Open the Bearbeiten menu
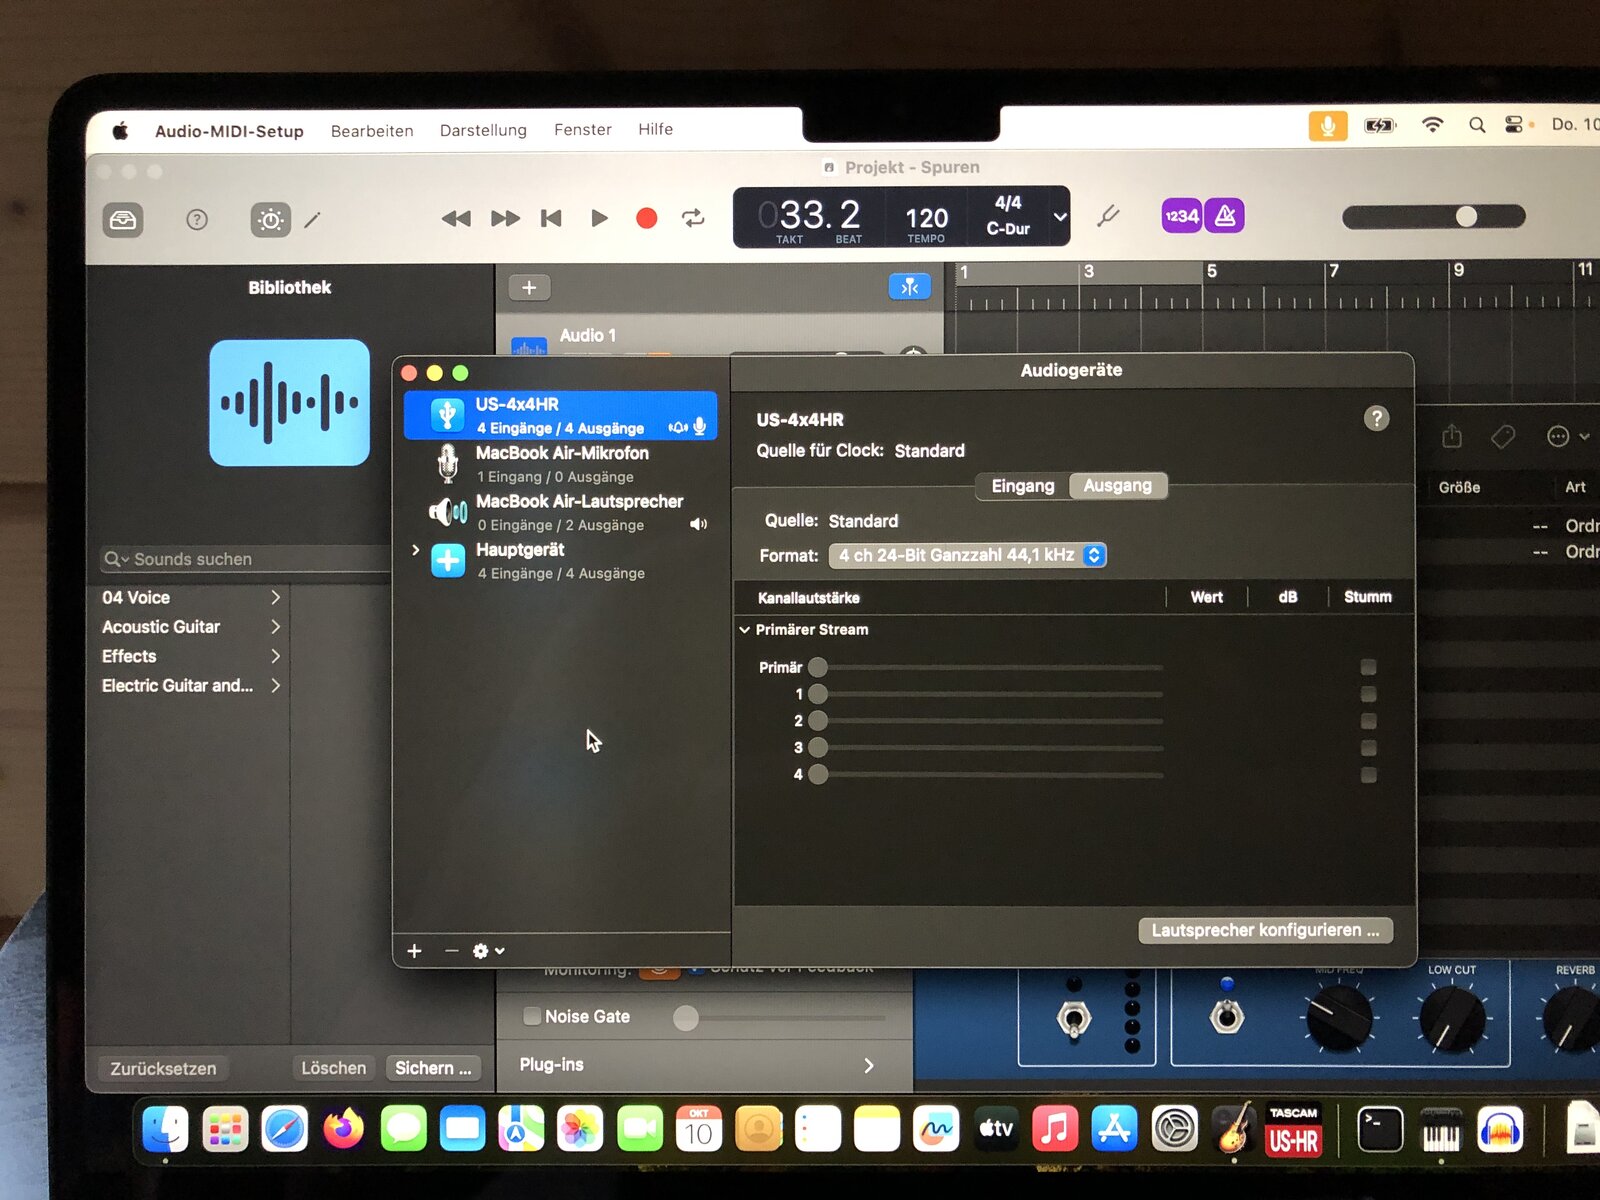1600x1200 pixels. (x=372, y=131)
